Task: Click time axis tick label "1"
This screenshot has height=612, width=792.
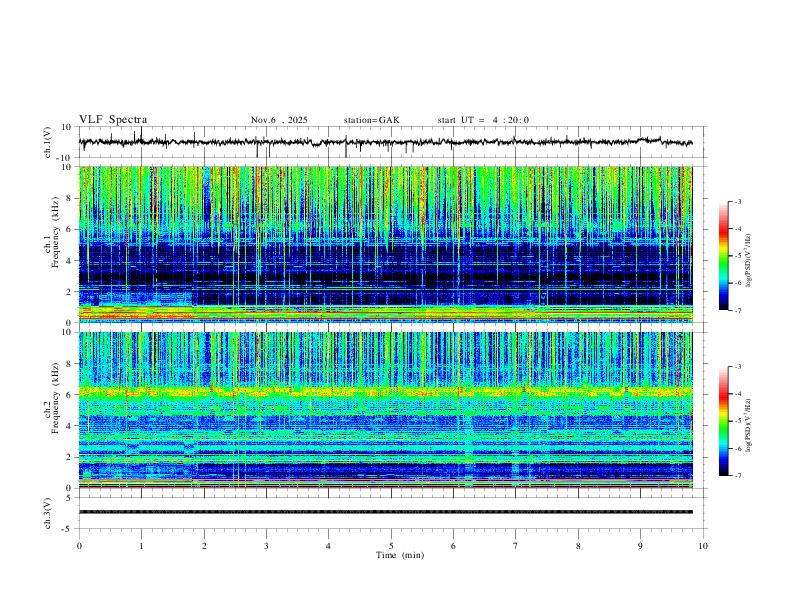Action: tap(141, 546)
